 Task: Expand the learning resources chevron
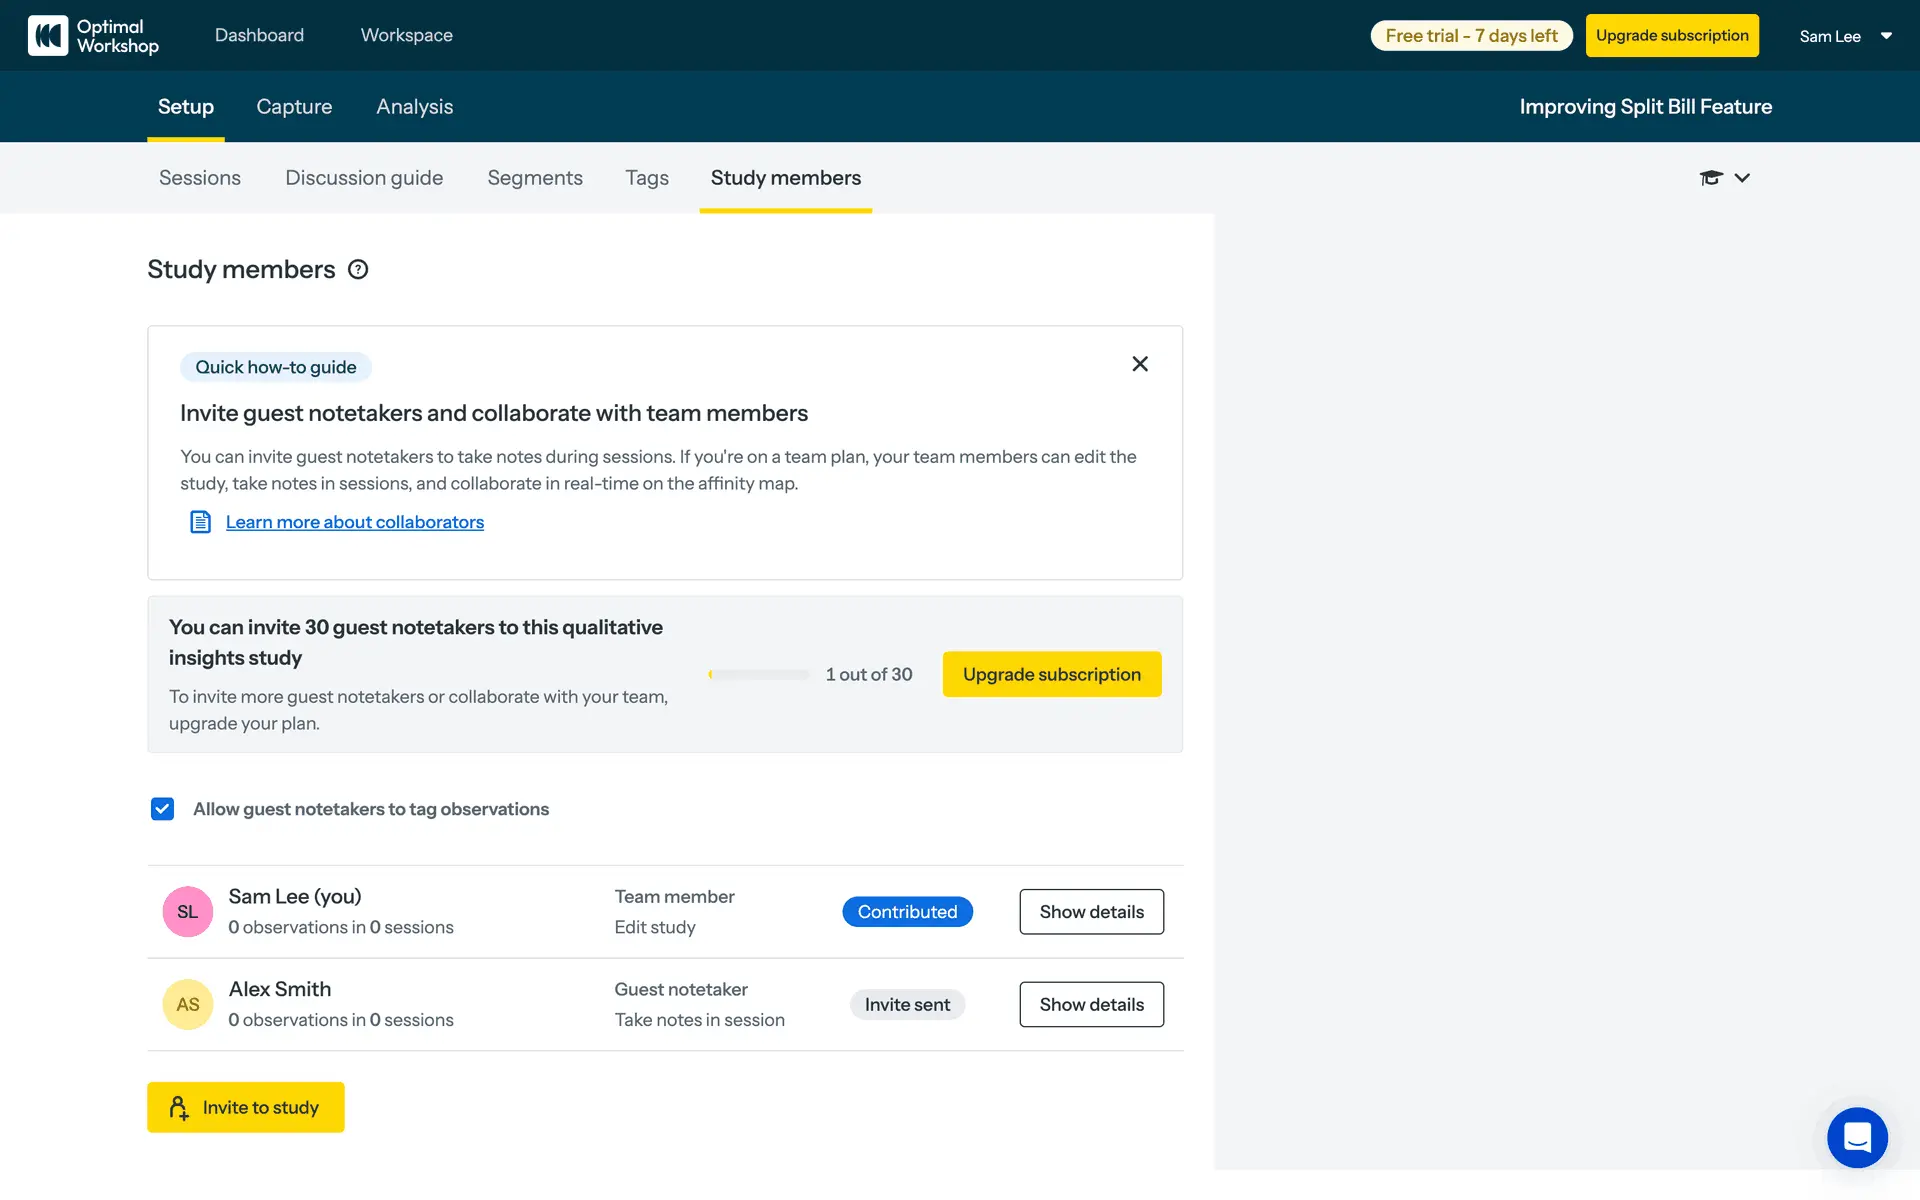[1742, 178]
